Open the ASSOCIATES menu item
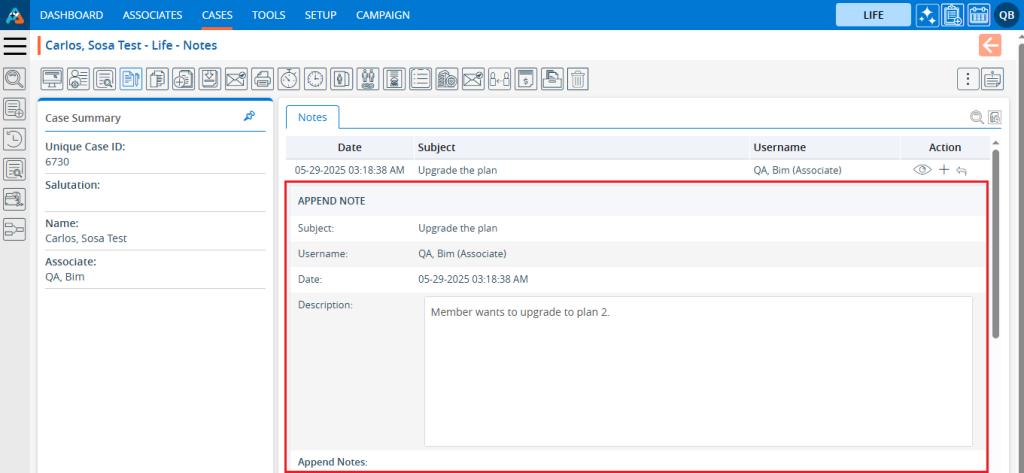Viewport: 1024px width, 473px height. point(152,15)
